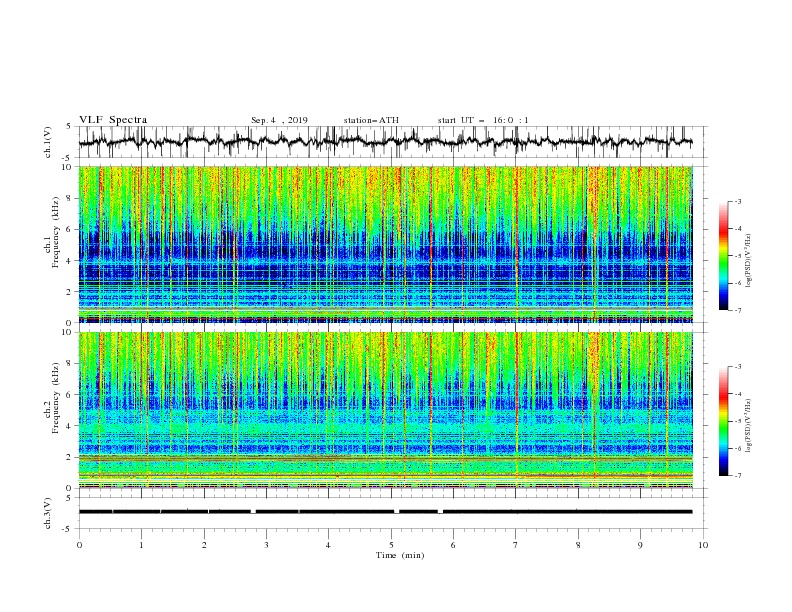Screen dimensions: 792x612
Task: Click time axis tick label "3"
Action: pos(266,545)
